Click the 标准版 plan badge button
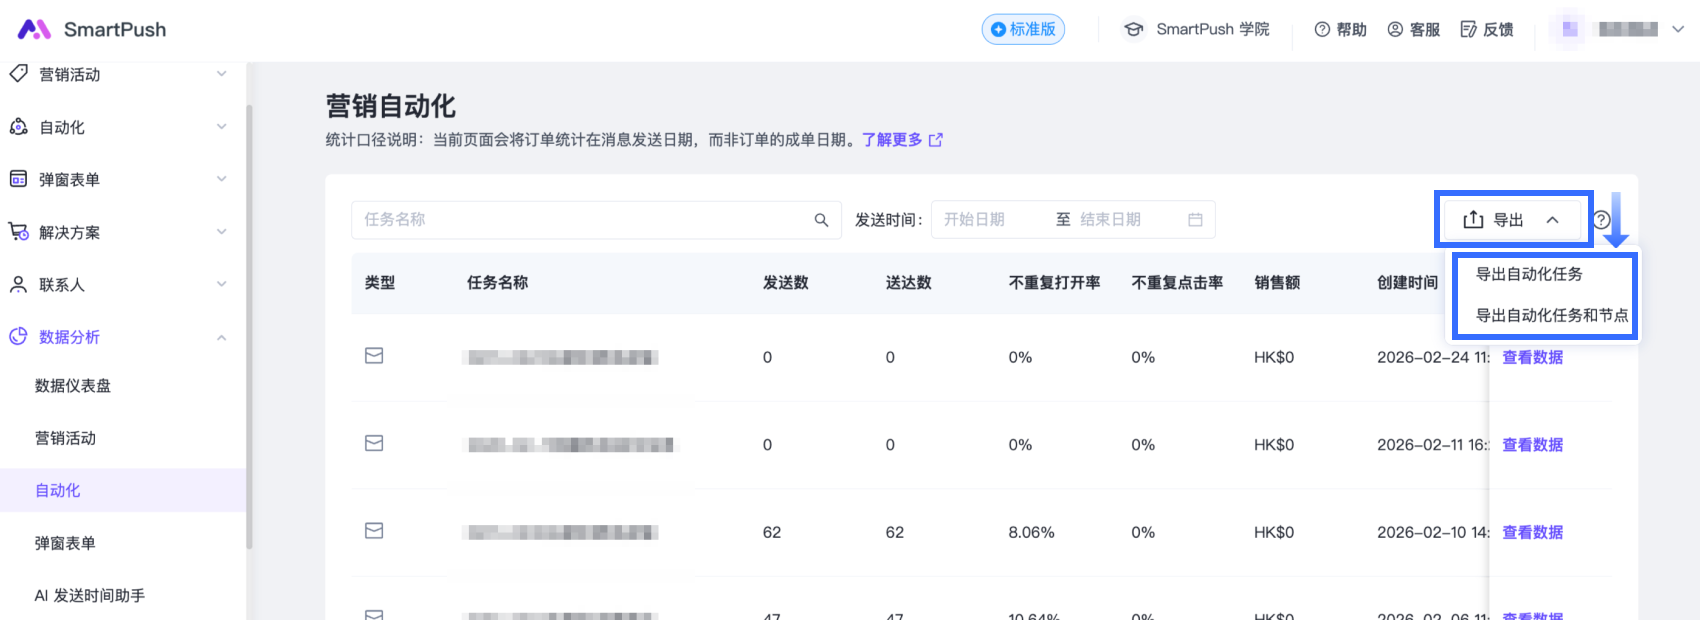The width and height of the screenshot is (1700, 620). tap(1023, 30)
